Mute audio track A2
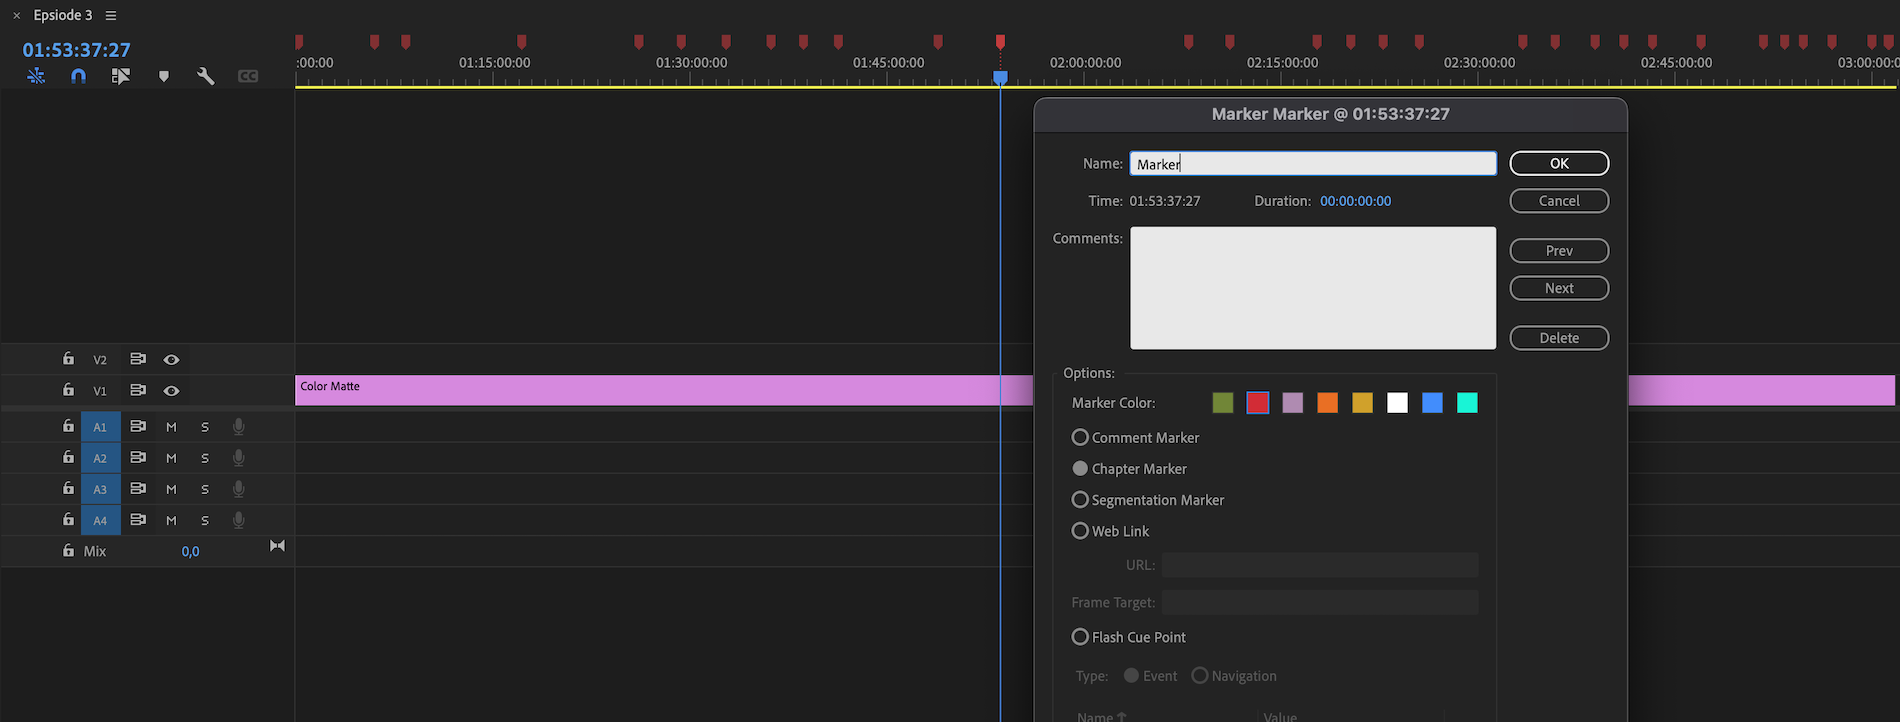1900x722 pixels. [171, 458]
